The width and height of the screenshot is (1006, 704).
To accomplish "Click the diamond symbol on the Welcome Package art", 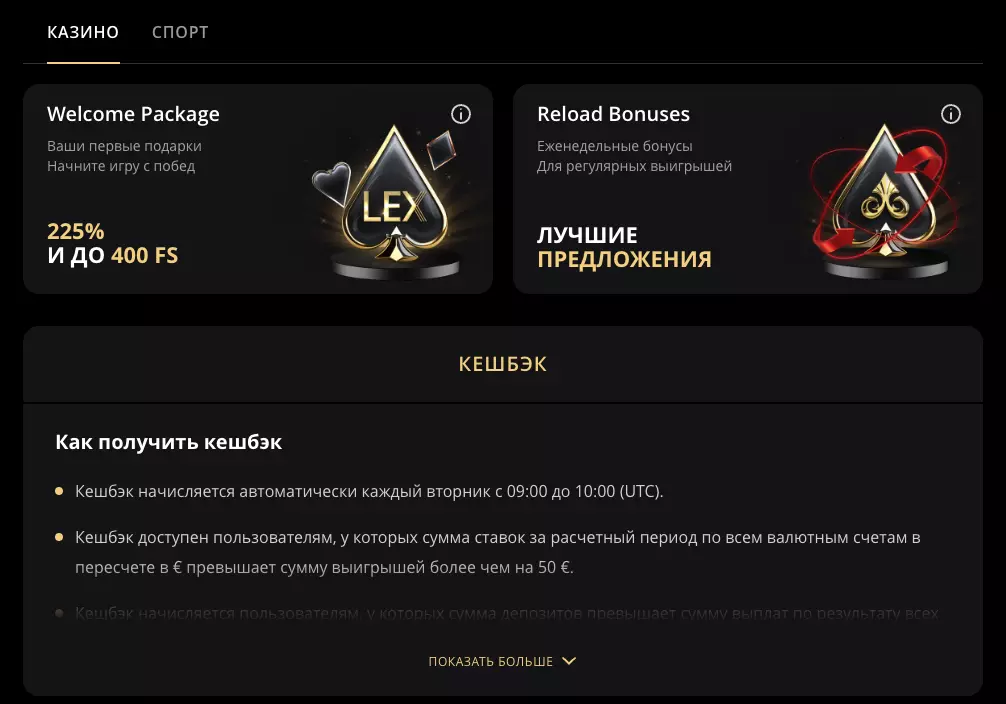I will (x=441, y=151).
